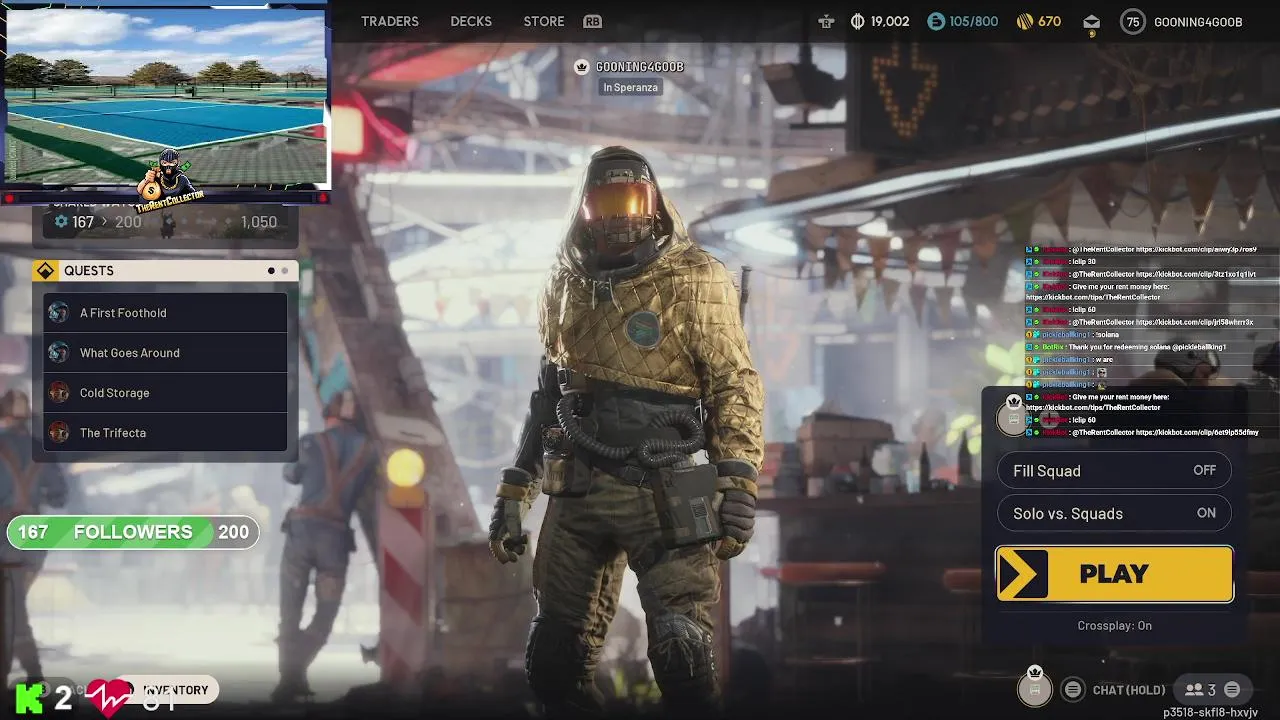Click the coin currency icon beside 19,002
1280x720 pixels.
point(857,21)
